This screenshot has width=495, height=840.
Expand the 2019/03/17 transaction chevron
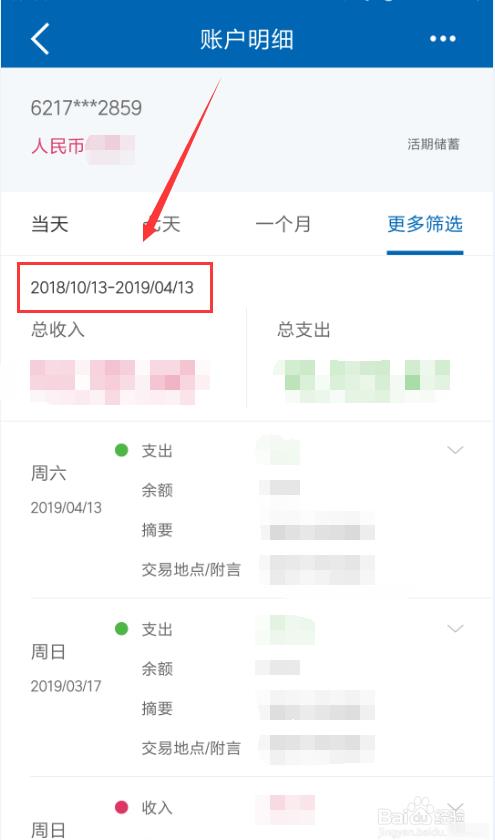coord(455,628)
